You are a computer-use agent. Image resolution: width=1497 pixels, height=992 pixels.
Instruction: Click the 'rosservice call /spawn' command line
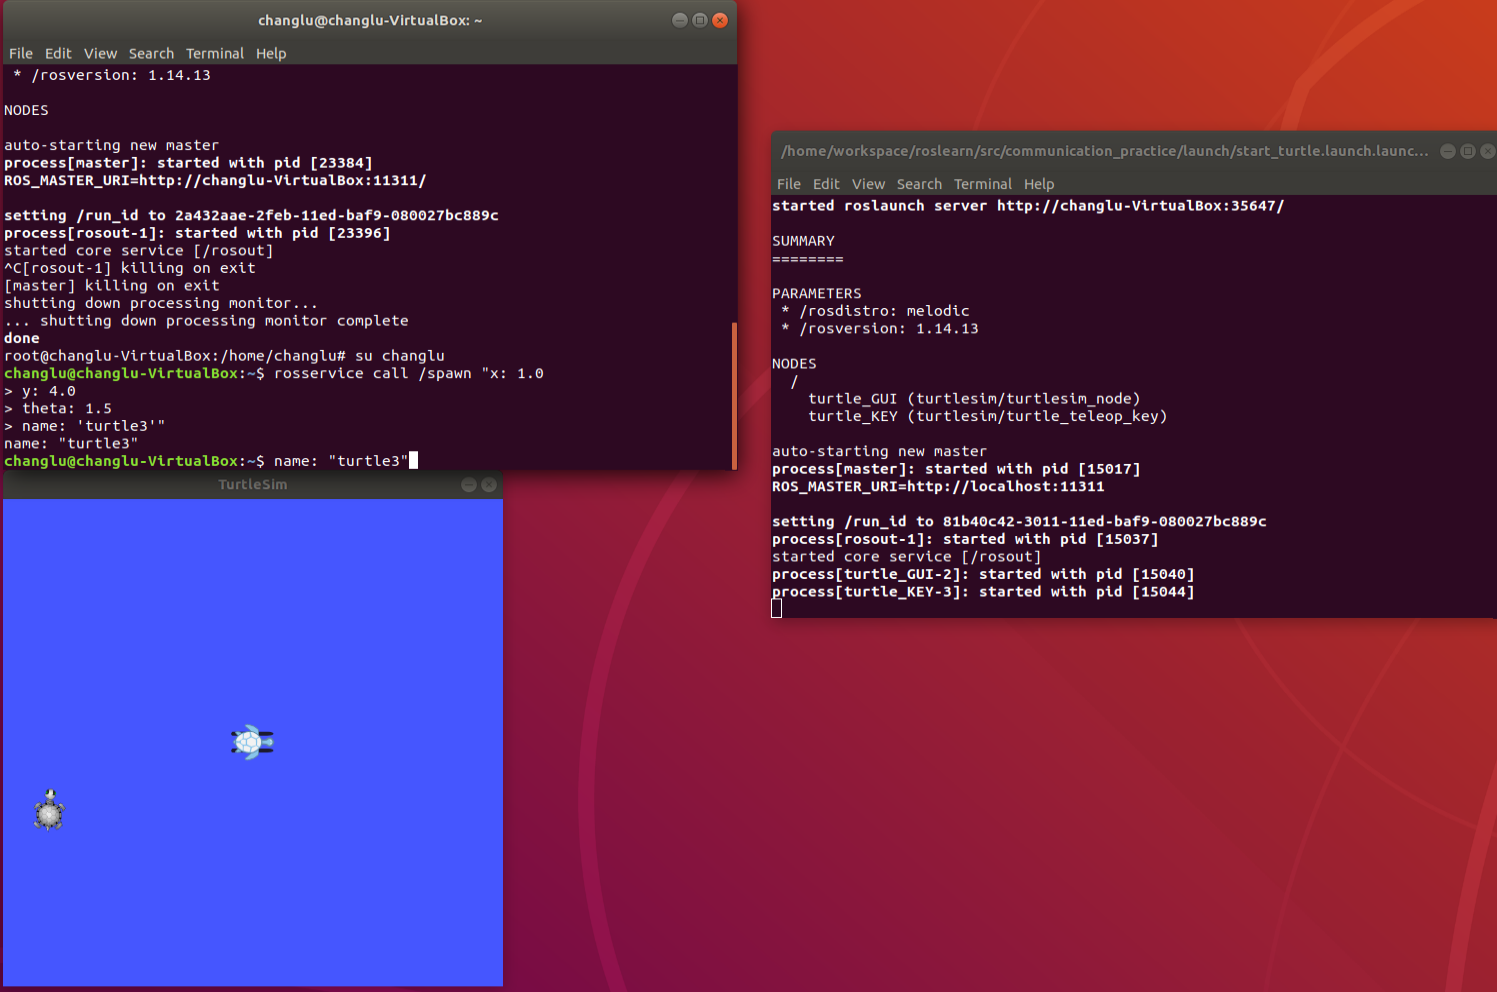(274, 373)
